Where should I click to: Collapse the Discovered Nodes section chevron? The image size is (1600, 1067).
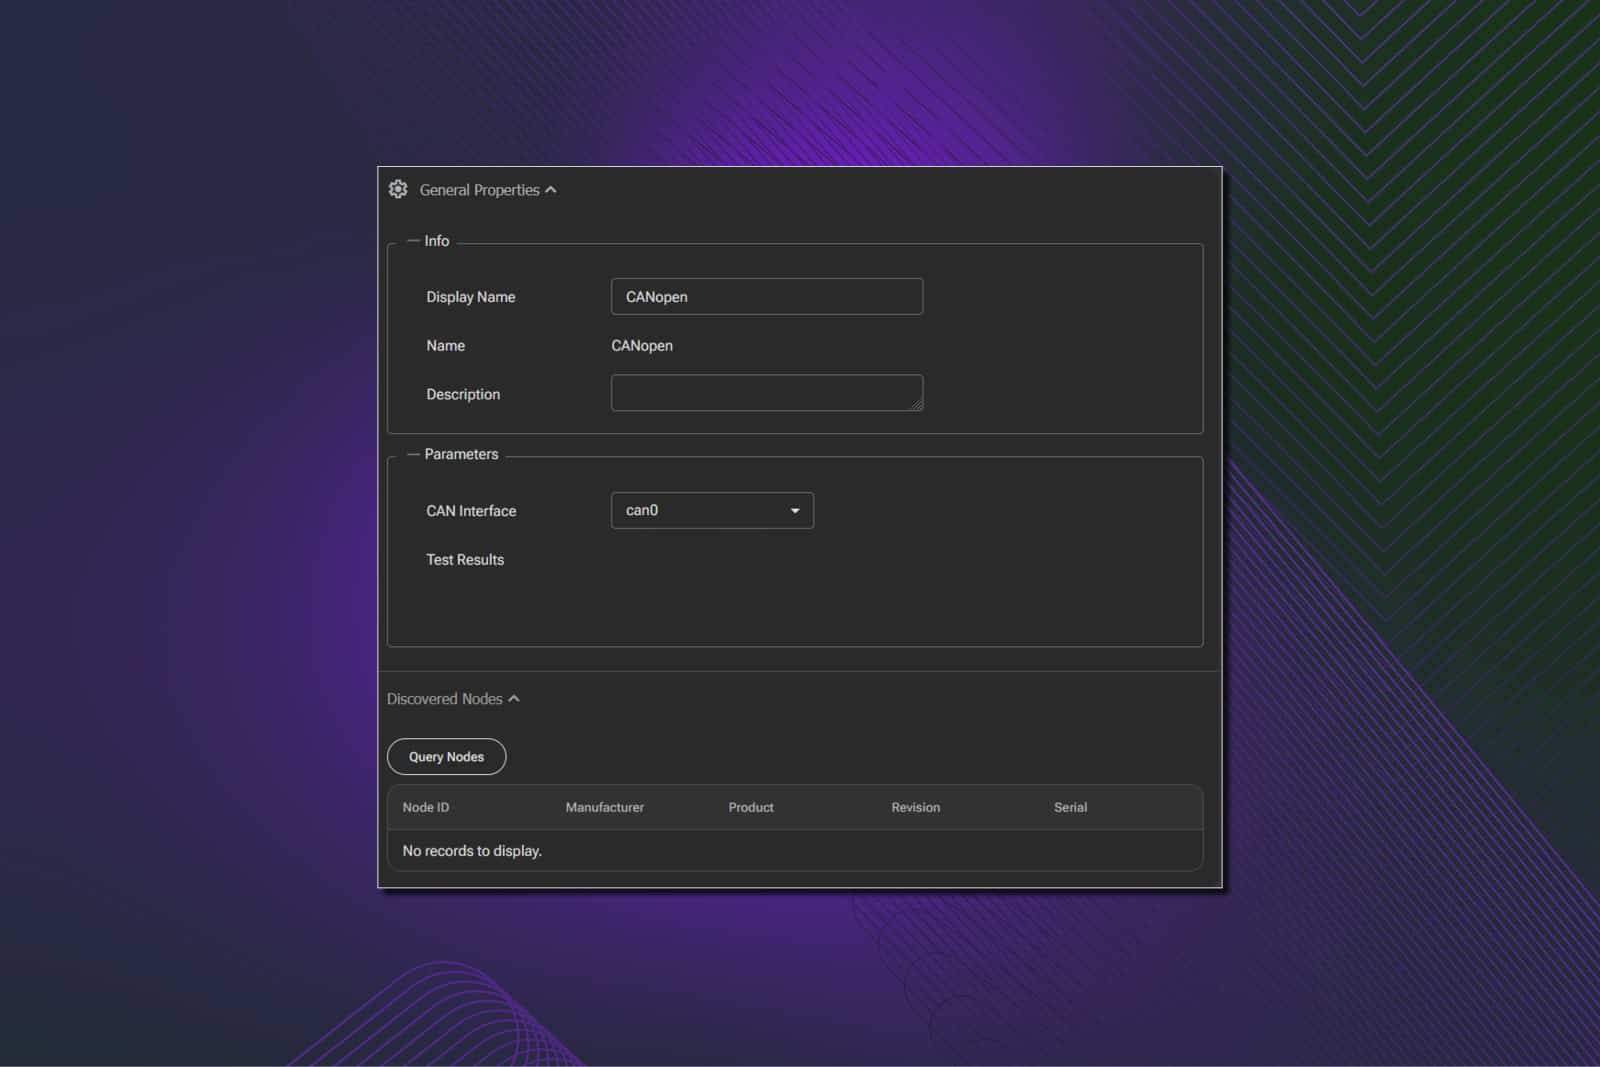(x=514, y=699)
